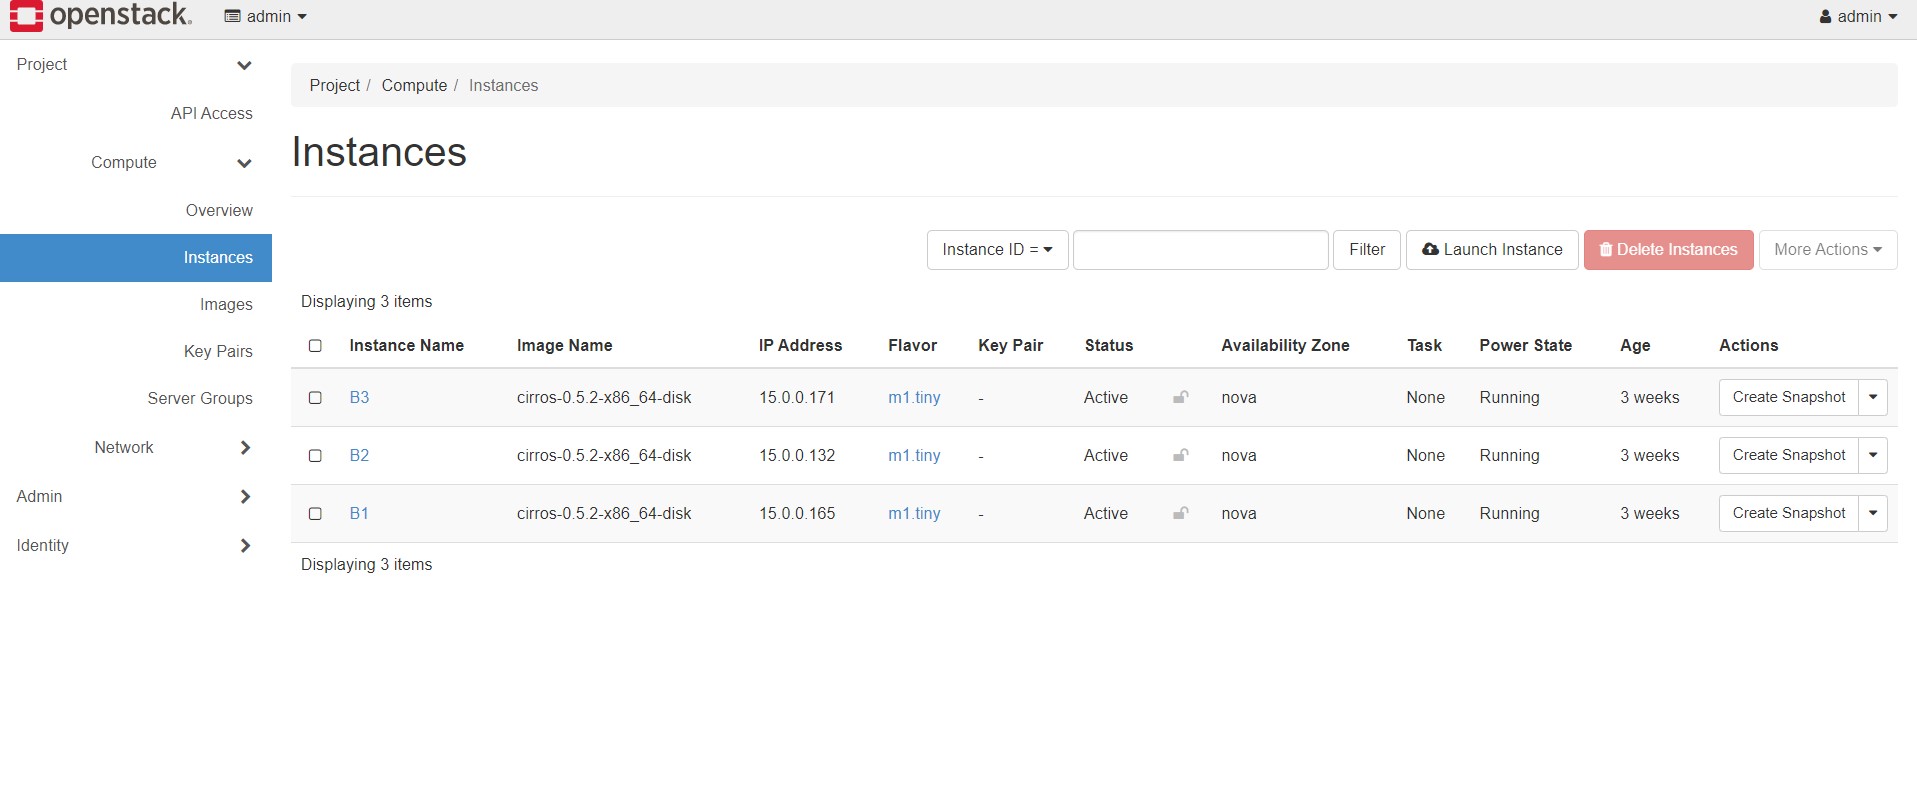Expand the Network sidebar section
Screen dimensions: 1917x795
tap(244, 448)
